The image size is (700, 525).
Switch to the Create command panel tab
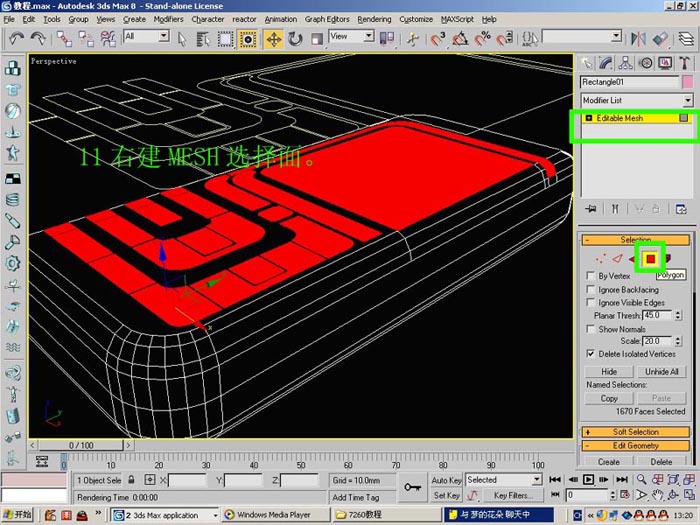pyautogui.click(x=586, y=63)
